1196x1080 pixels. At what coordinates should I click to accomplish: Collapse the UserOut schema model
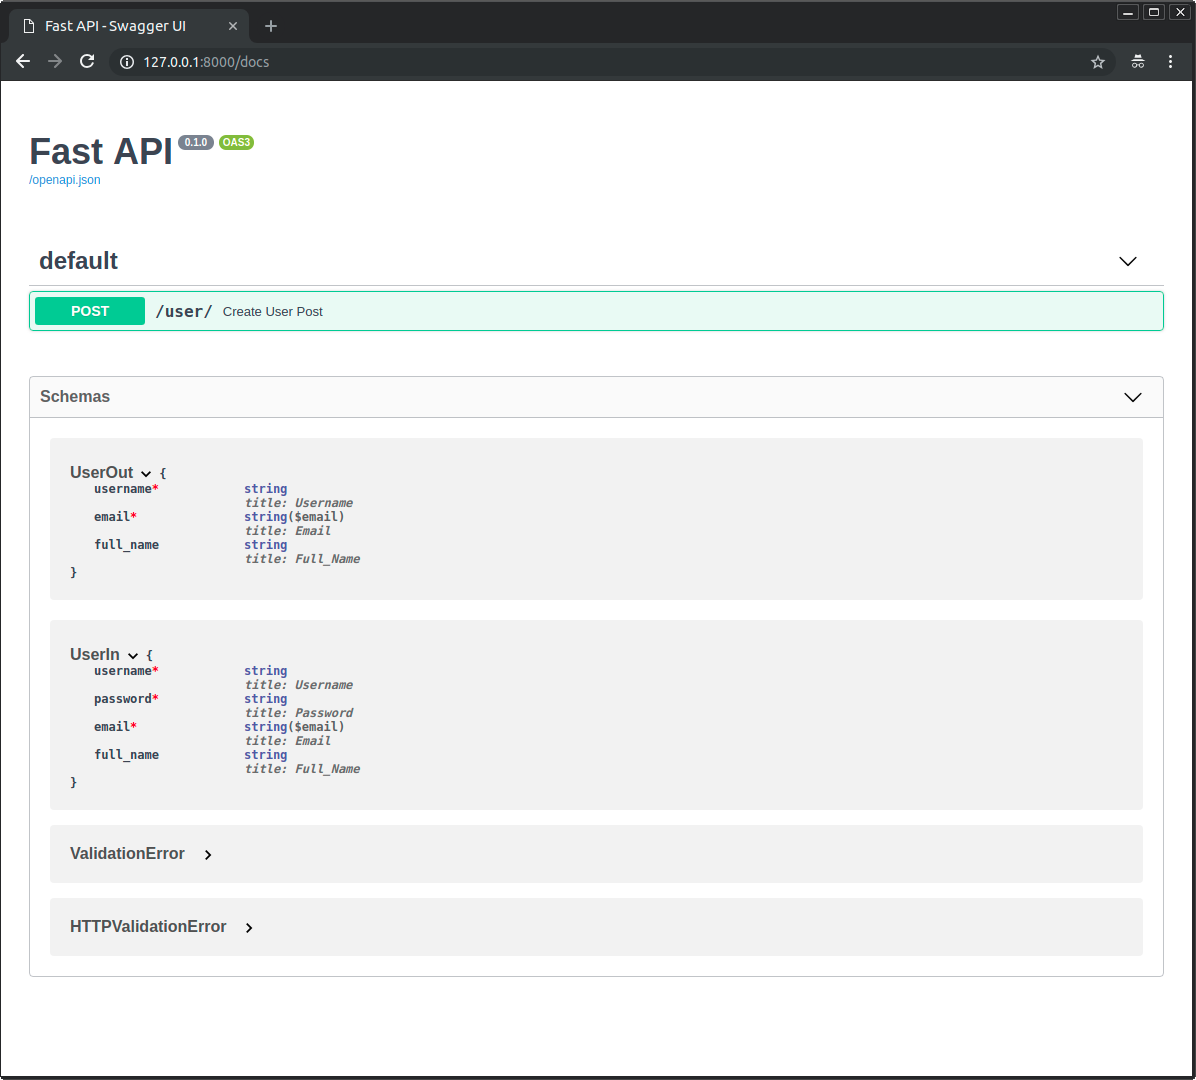coord(146,474)
